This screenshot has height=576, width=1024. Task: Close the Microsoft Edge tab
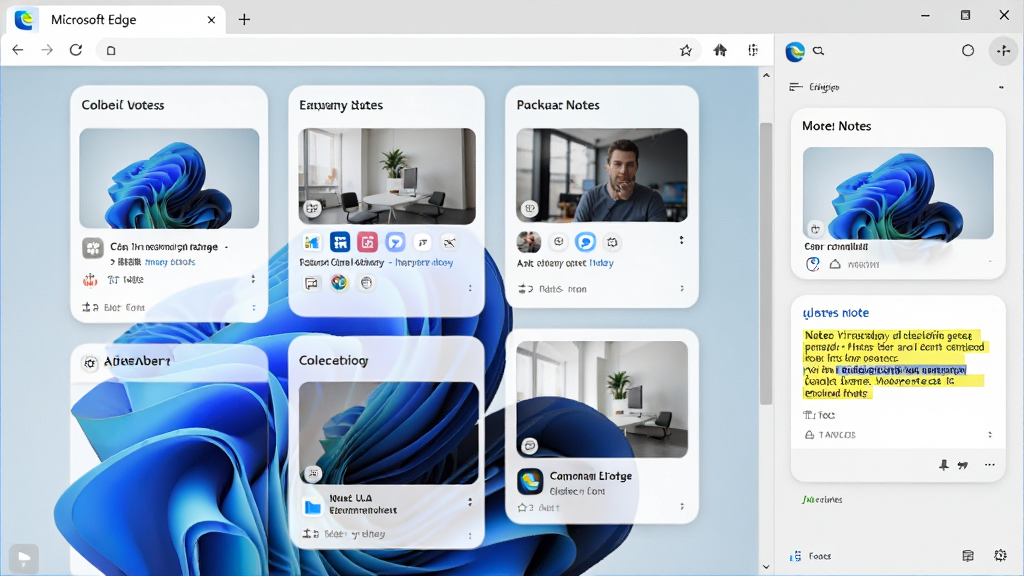click(211, 20)
